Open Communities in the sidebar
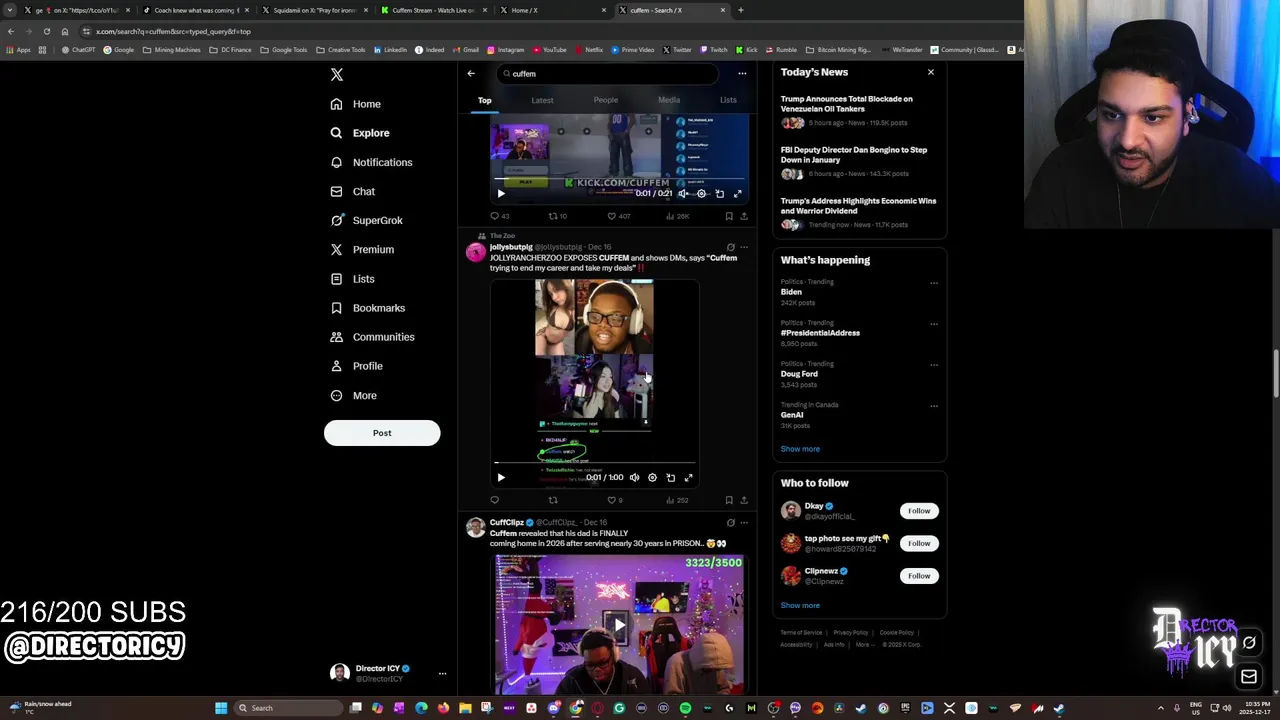This screenshot has height=720, width=1280. (372, 337)
